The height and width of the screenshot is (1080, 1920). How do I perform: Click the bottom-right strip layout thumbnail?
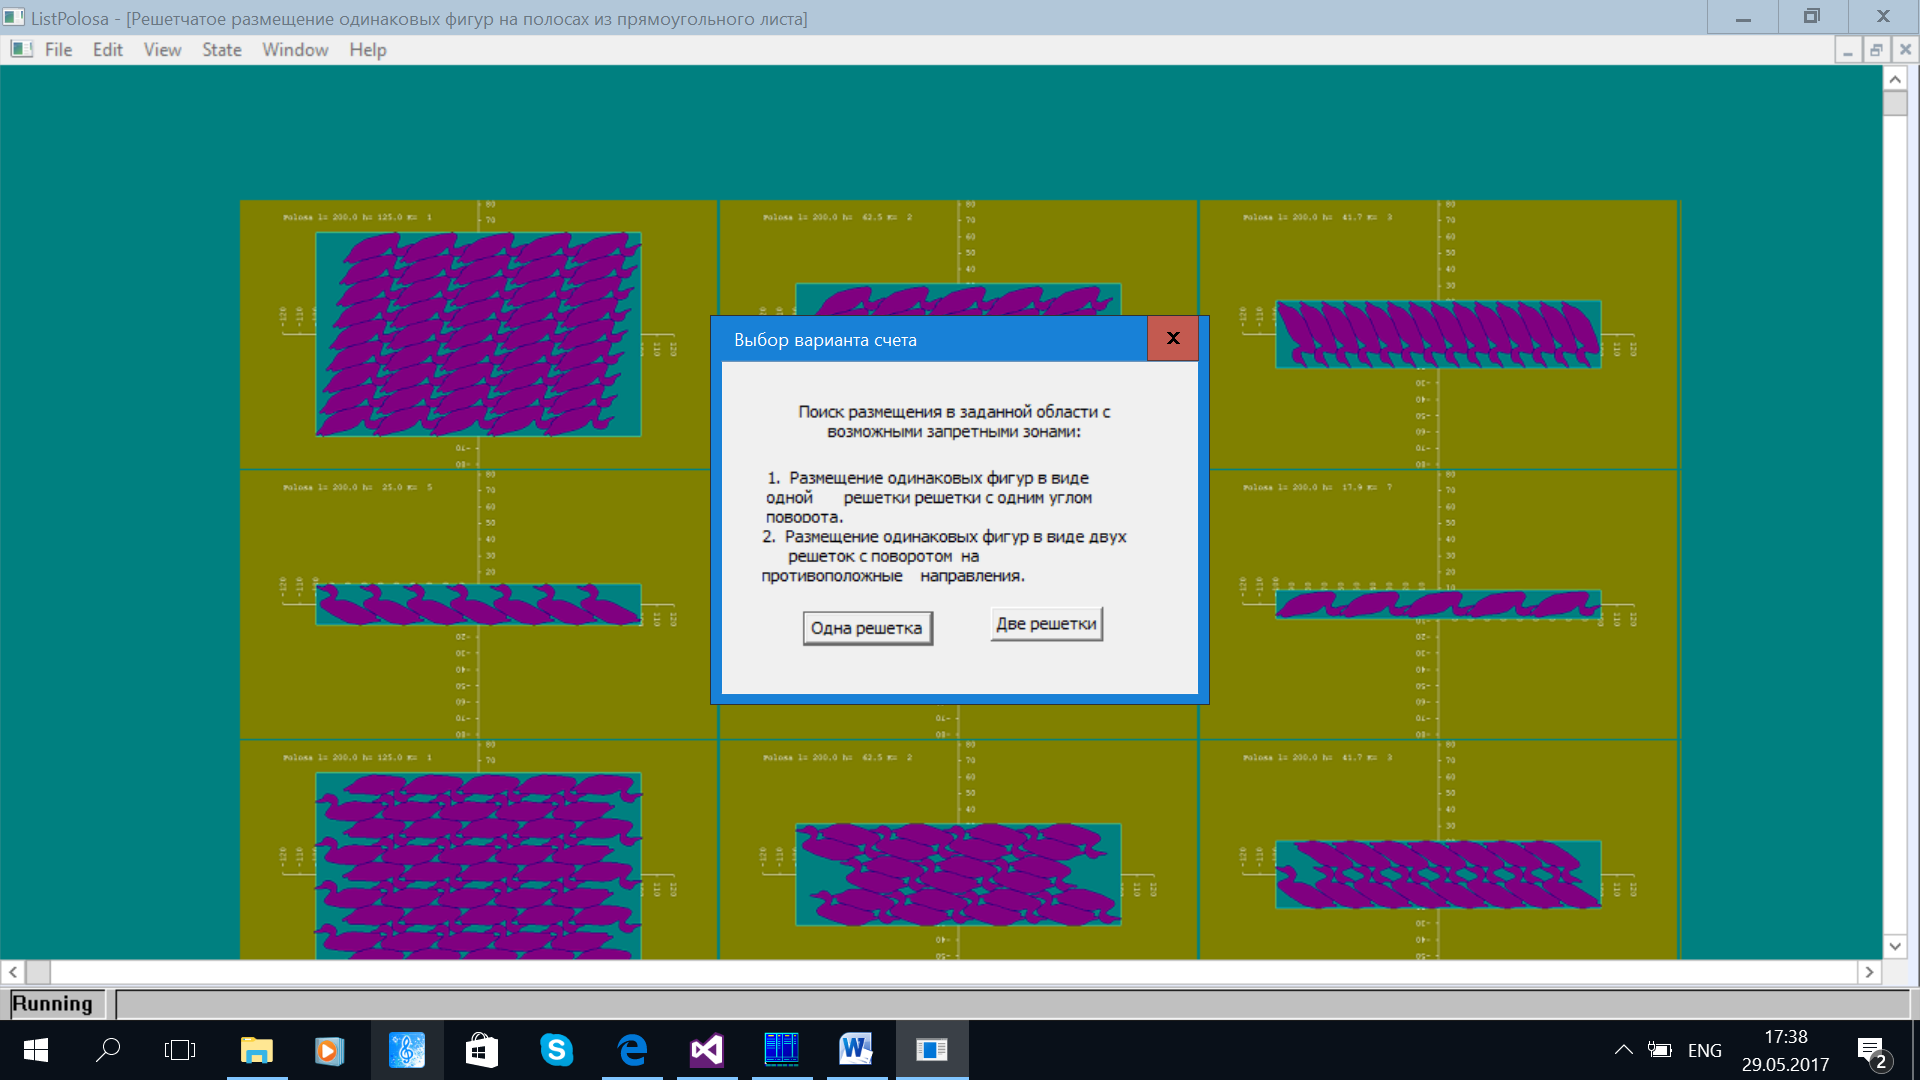[x=1437, y=857]
